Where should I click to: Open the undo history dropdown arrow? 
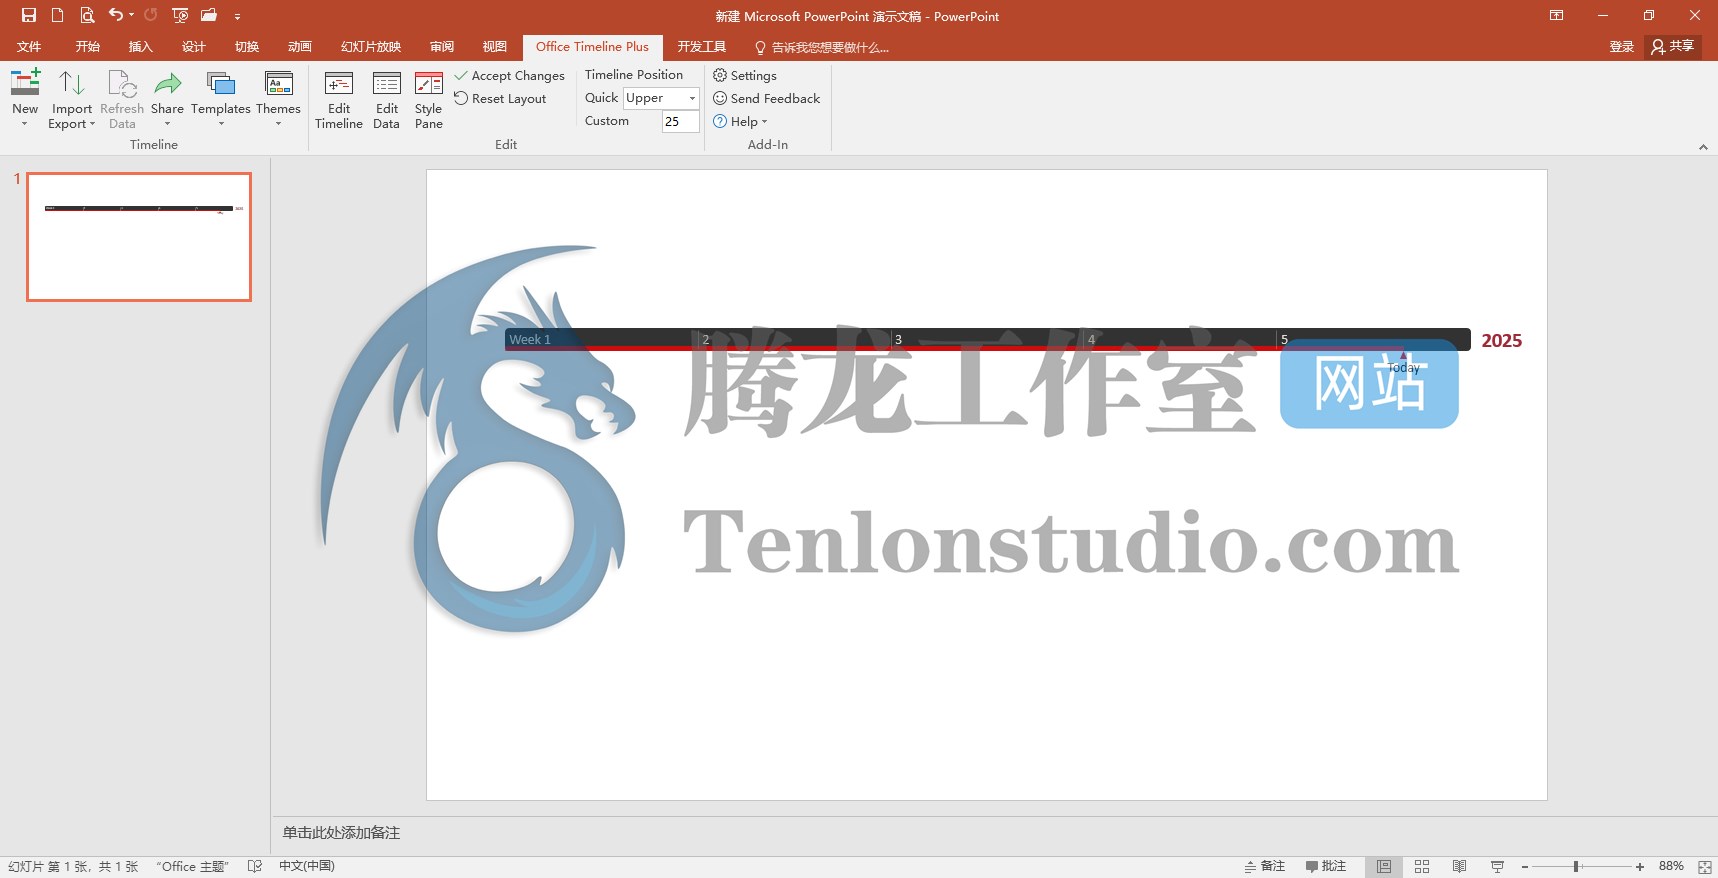(132, 15)
